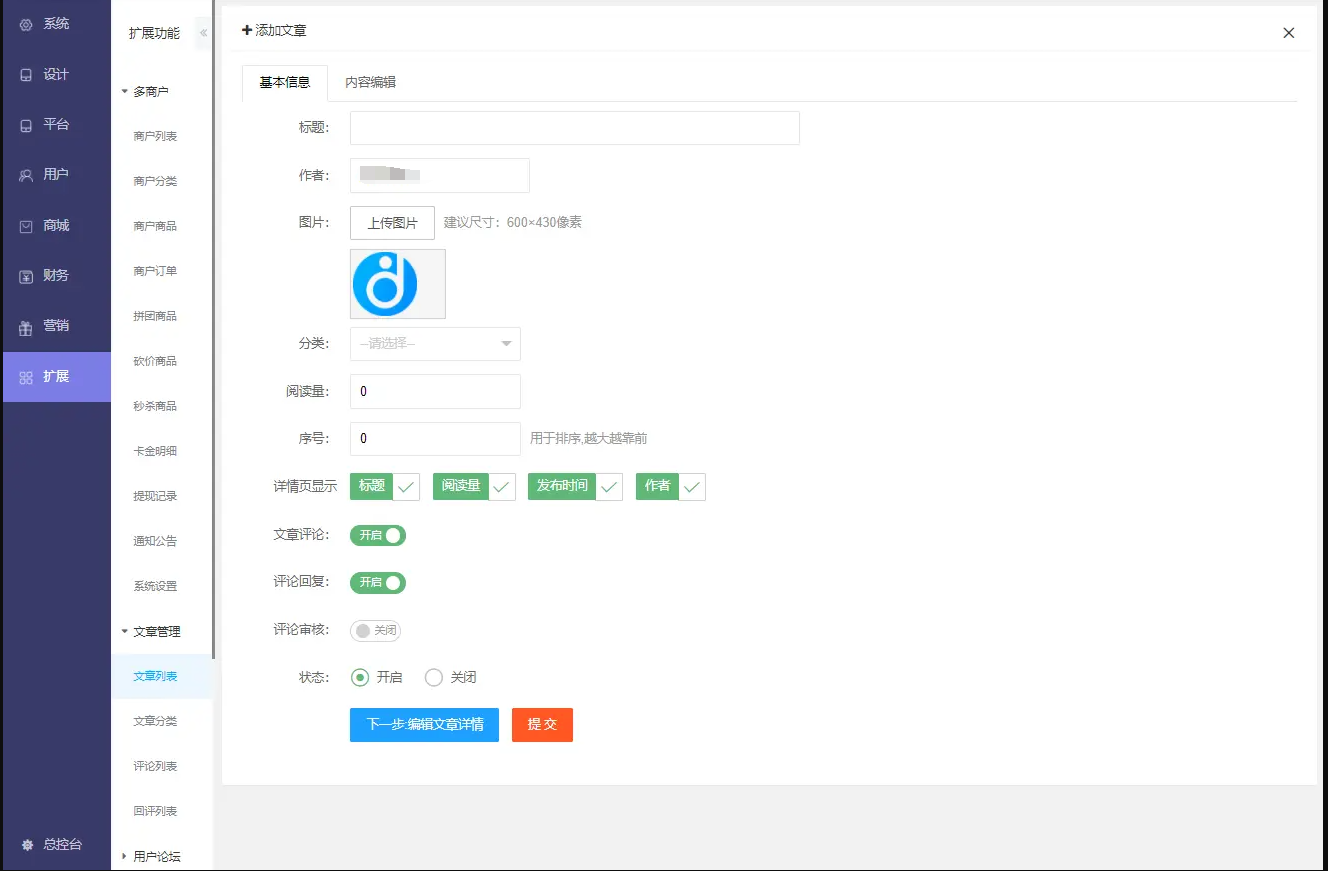Select the 设计 sidebar icon
The height and width of the screenshot is (871, 1328).
click(x=26, y=75)
